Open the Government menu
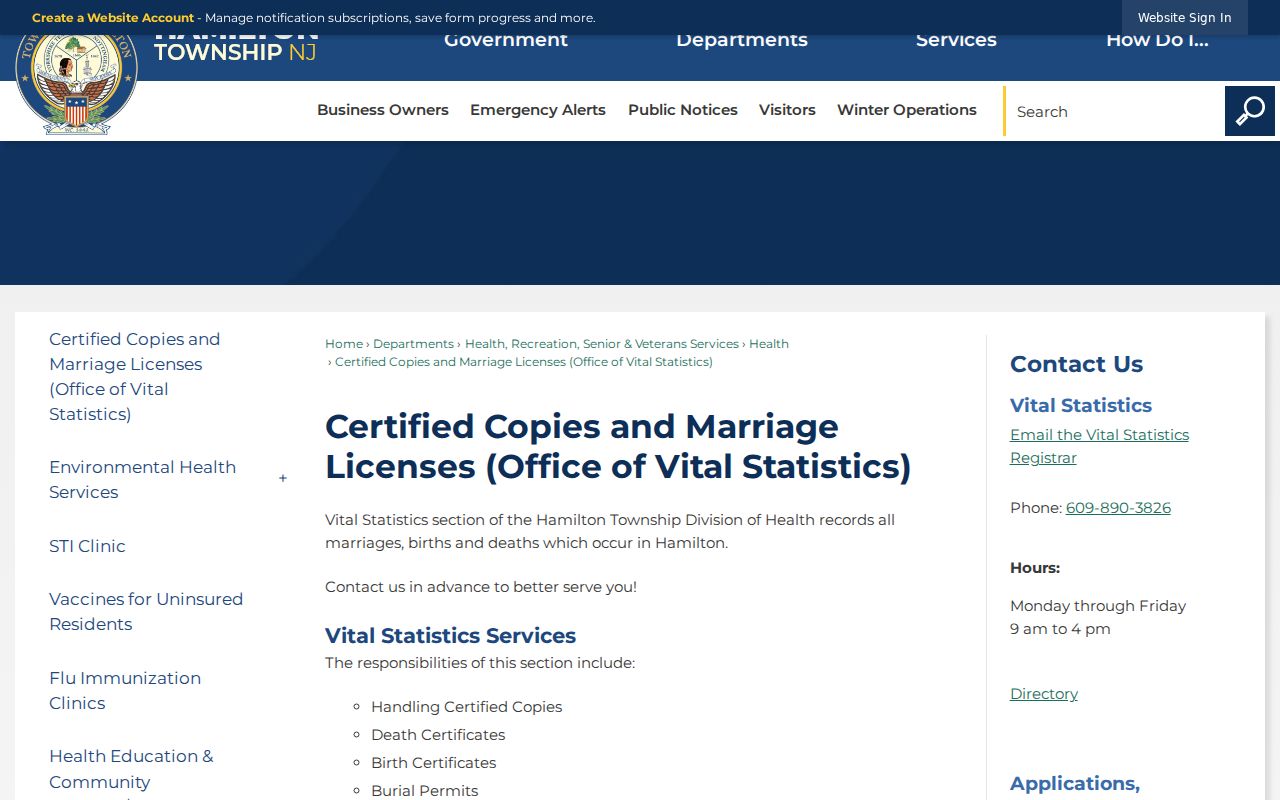Image resolution: width=1280 pixels, height=800 pixels. click(x=506, y=40)
